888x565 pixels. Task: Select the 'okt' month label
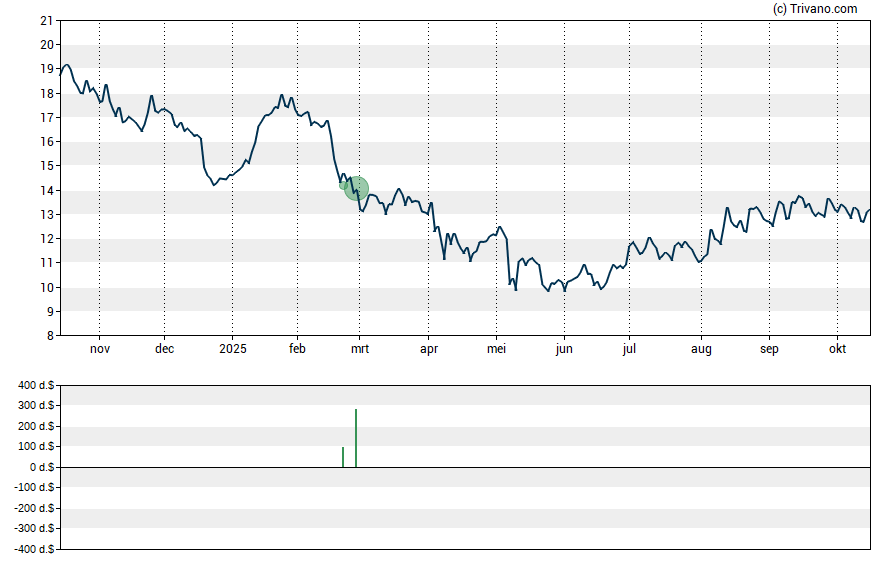pyautogui.click(x=838, y=349)
